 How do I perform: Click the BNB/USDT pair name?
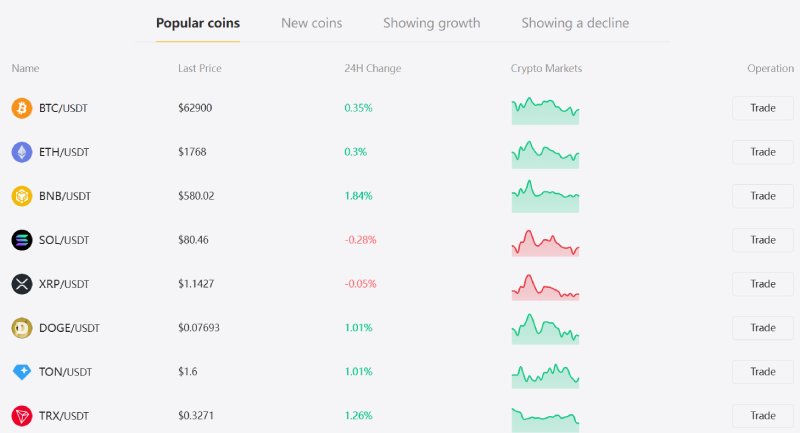pos(65,196)
